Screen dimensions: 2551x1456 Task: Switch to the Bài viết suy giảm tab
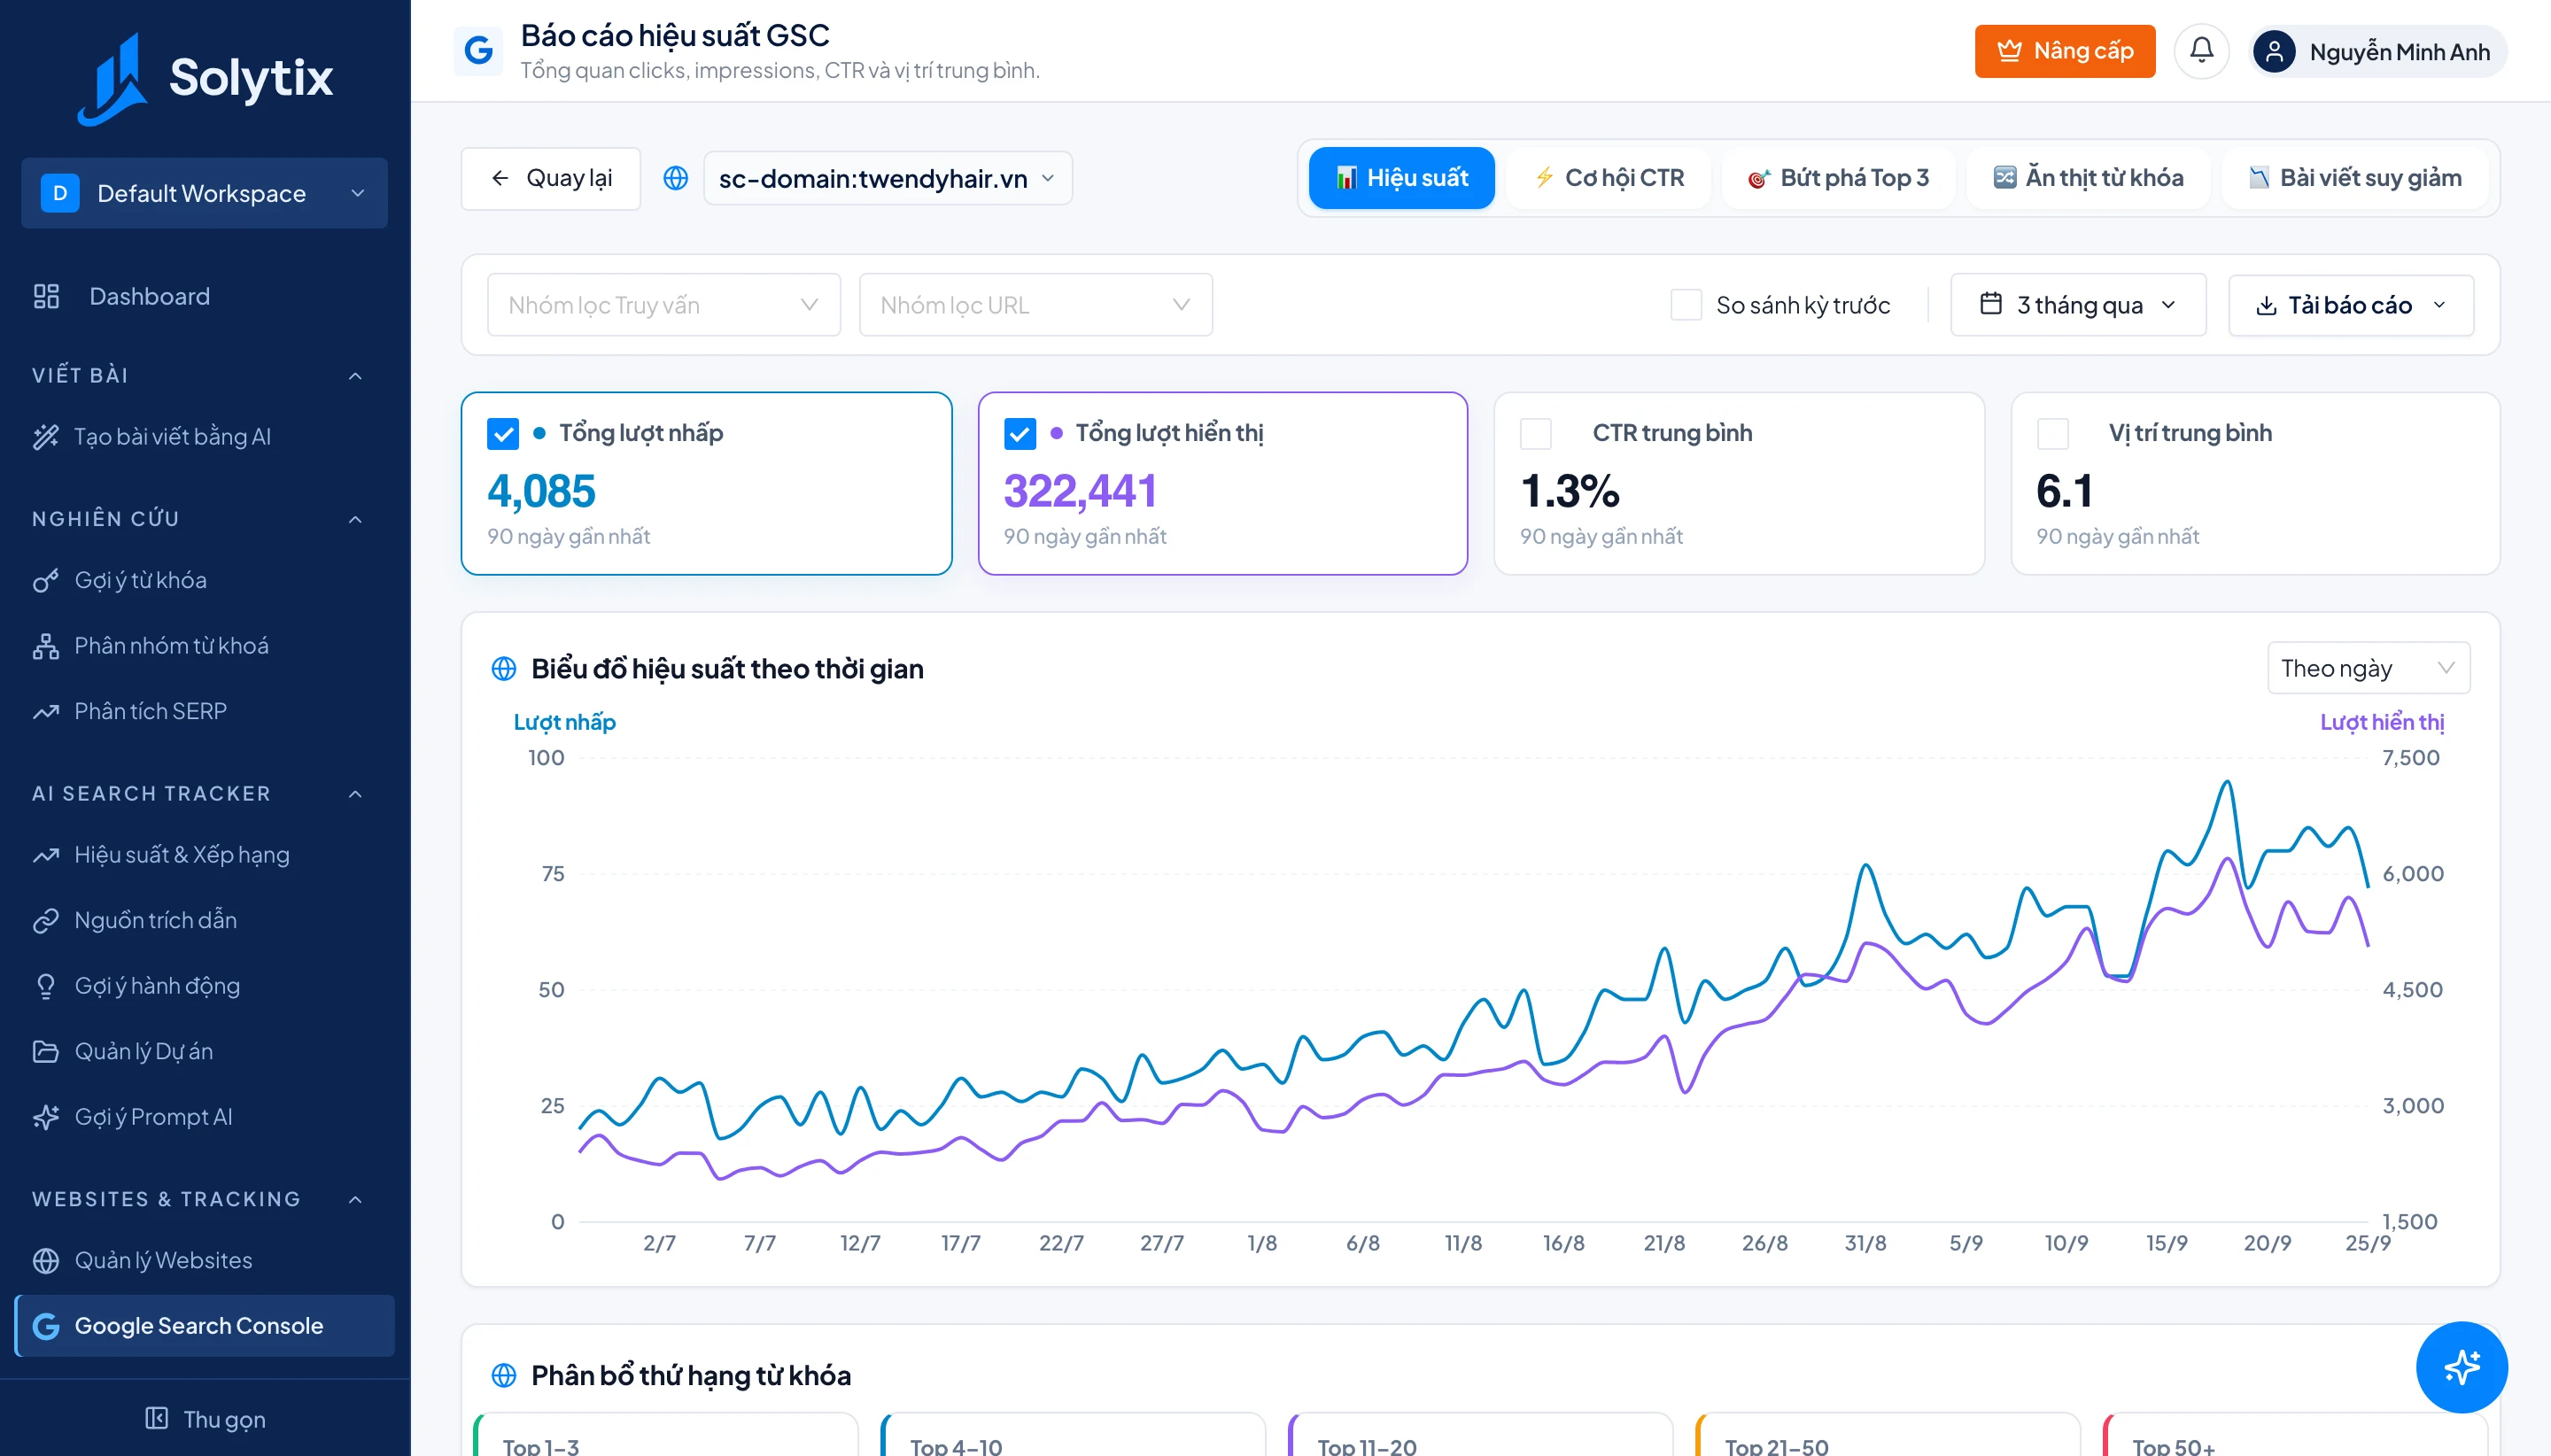tap(2354, 178)
